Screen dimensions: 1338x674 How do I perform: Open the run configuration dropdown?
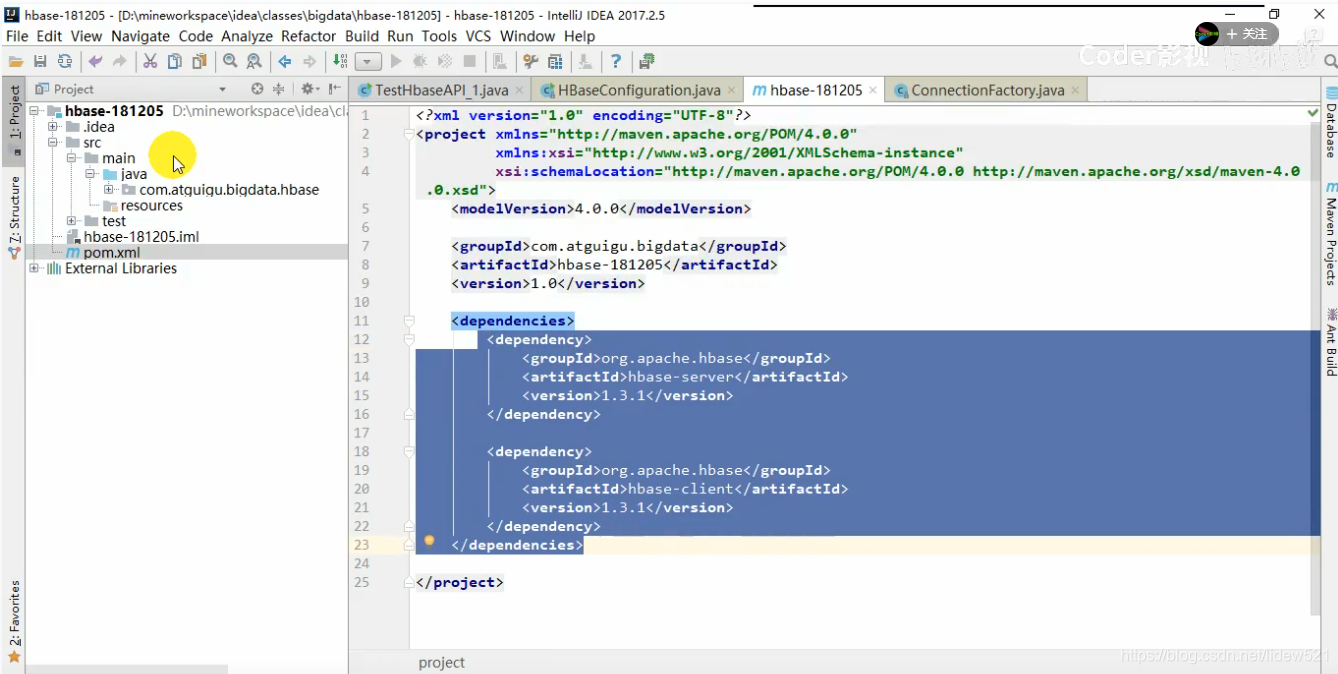(x=369, y=62)
